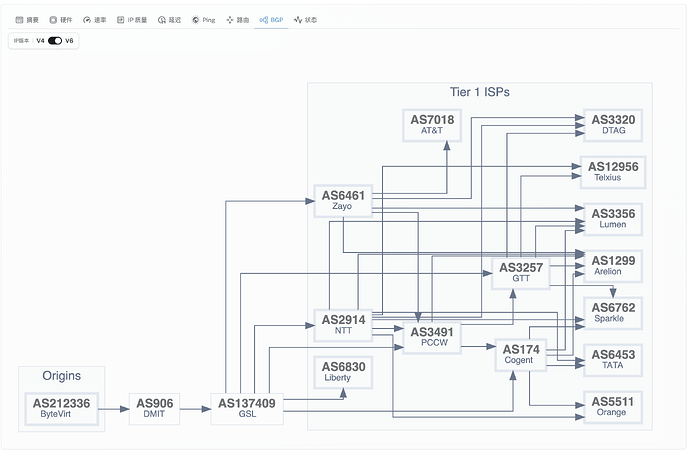690x453 pixels.
Task: Open the 状态 status tab
Action: (305, 20)
